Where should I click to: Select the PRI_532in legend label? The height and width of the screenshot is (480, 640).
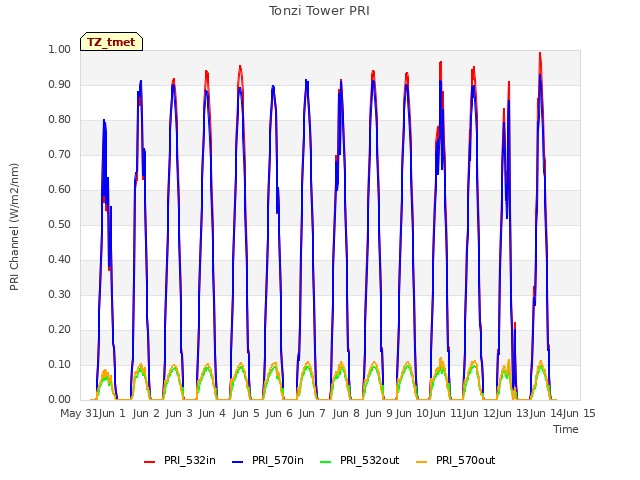pyautogui.click(x=190, y=460)
